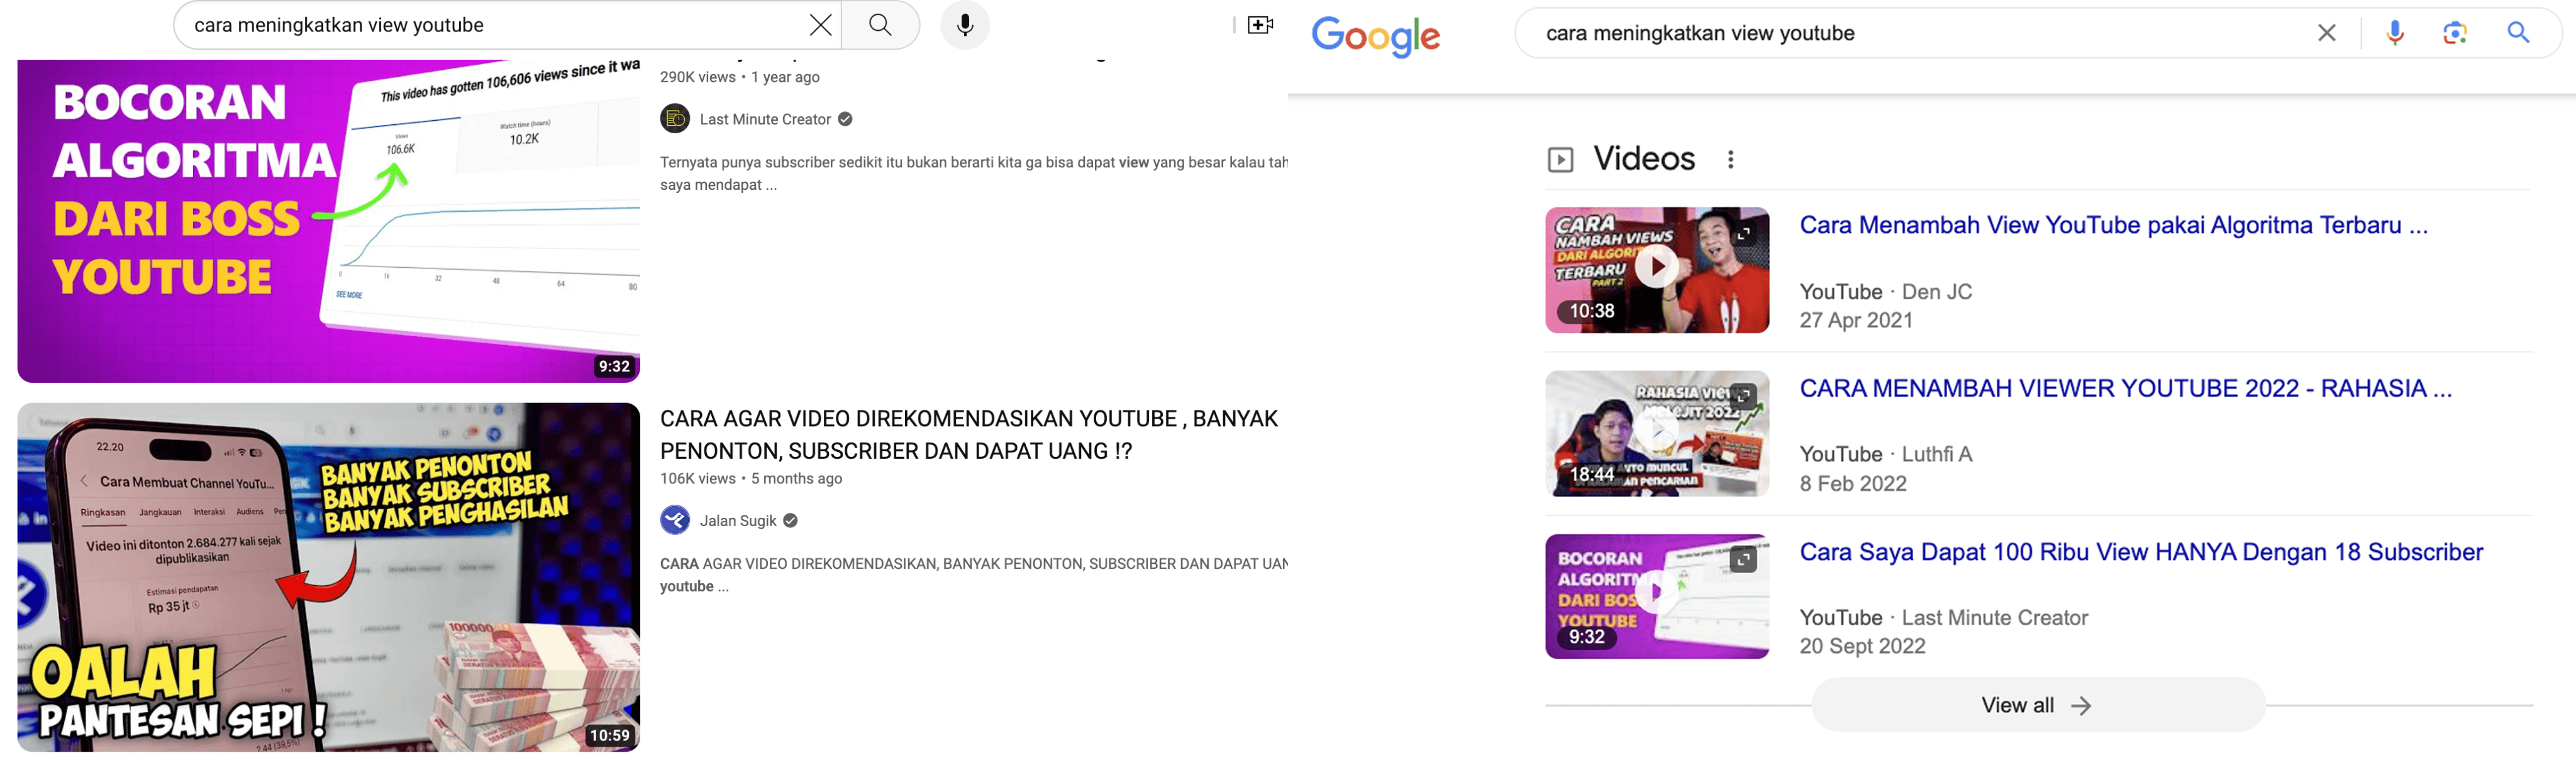Click the 10:59 duration badge

[x=609, y=735]
